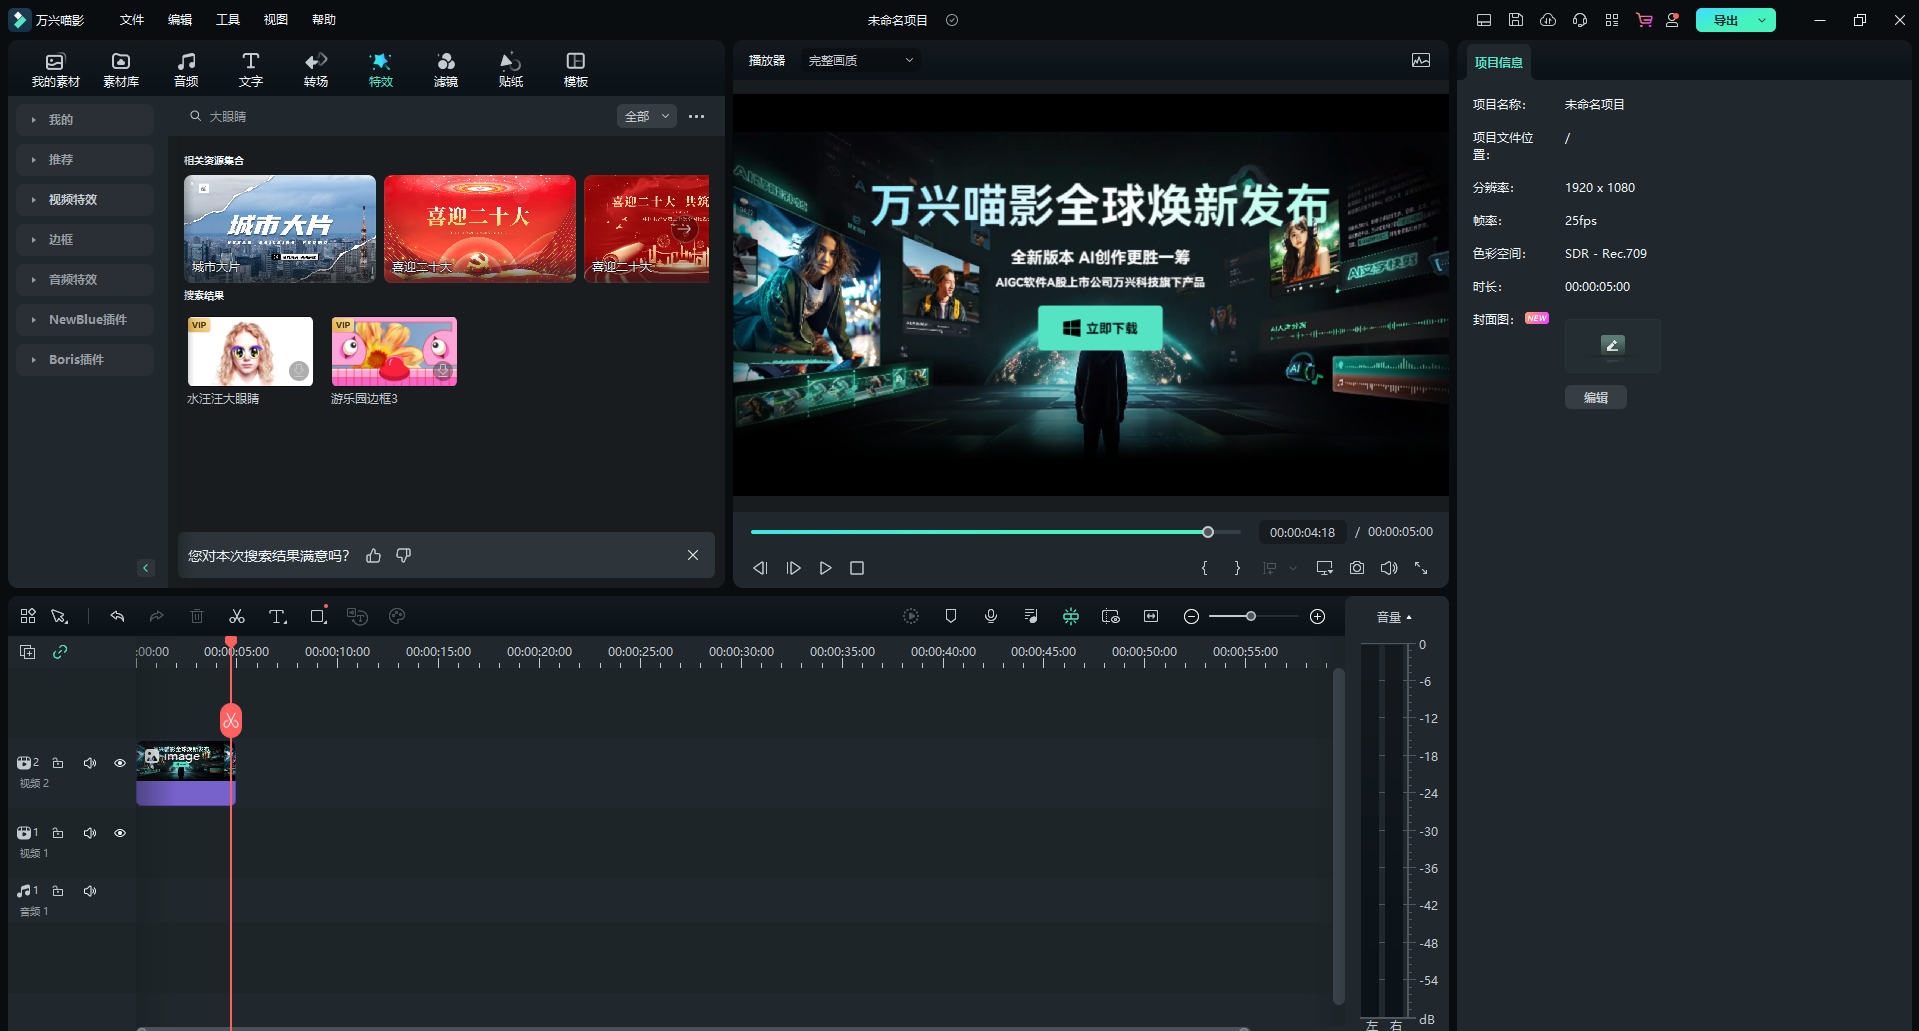Expand the NewBlue插件 category
The height and width of the screenshot is (1031, 1919).
(x=85, y=320)
